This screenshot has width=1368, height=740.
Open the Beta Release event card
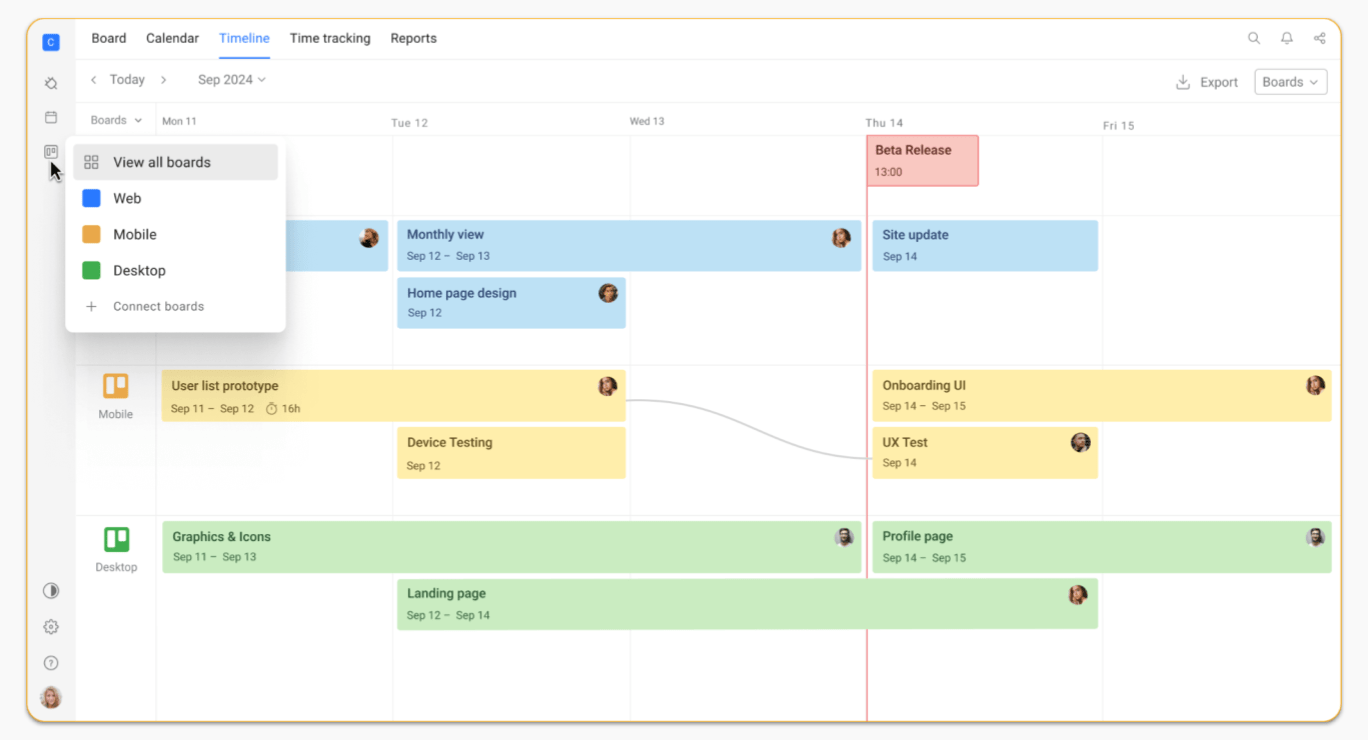click(922, 160)
